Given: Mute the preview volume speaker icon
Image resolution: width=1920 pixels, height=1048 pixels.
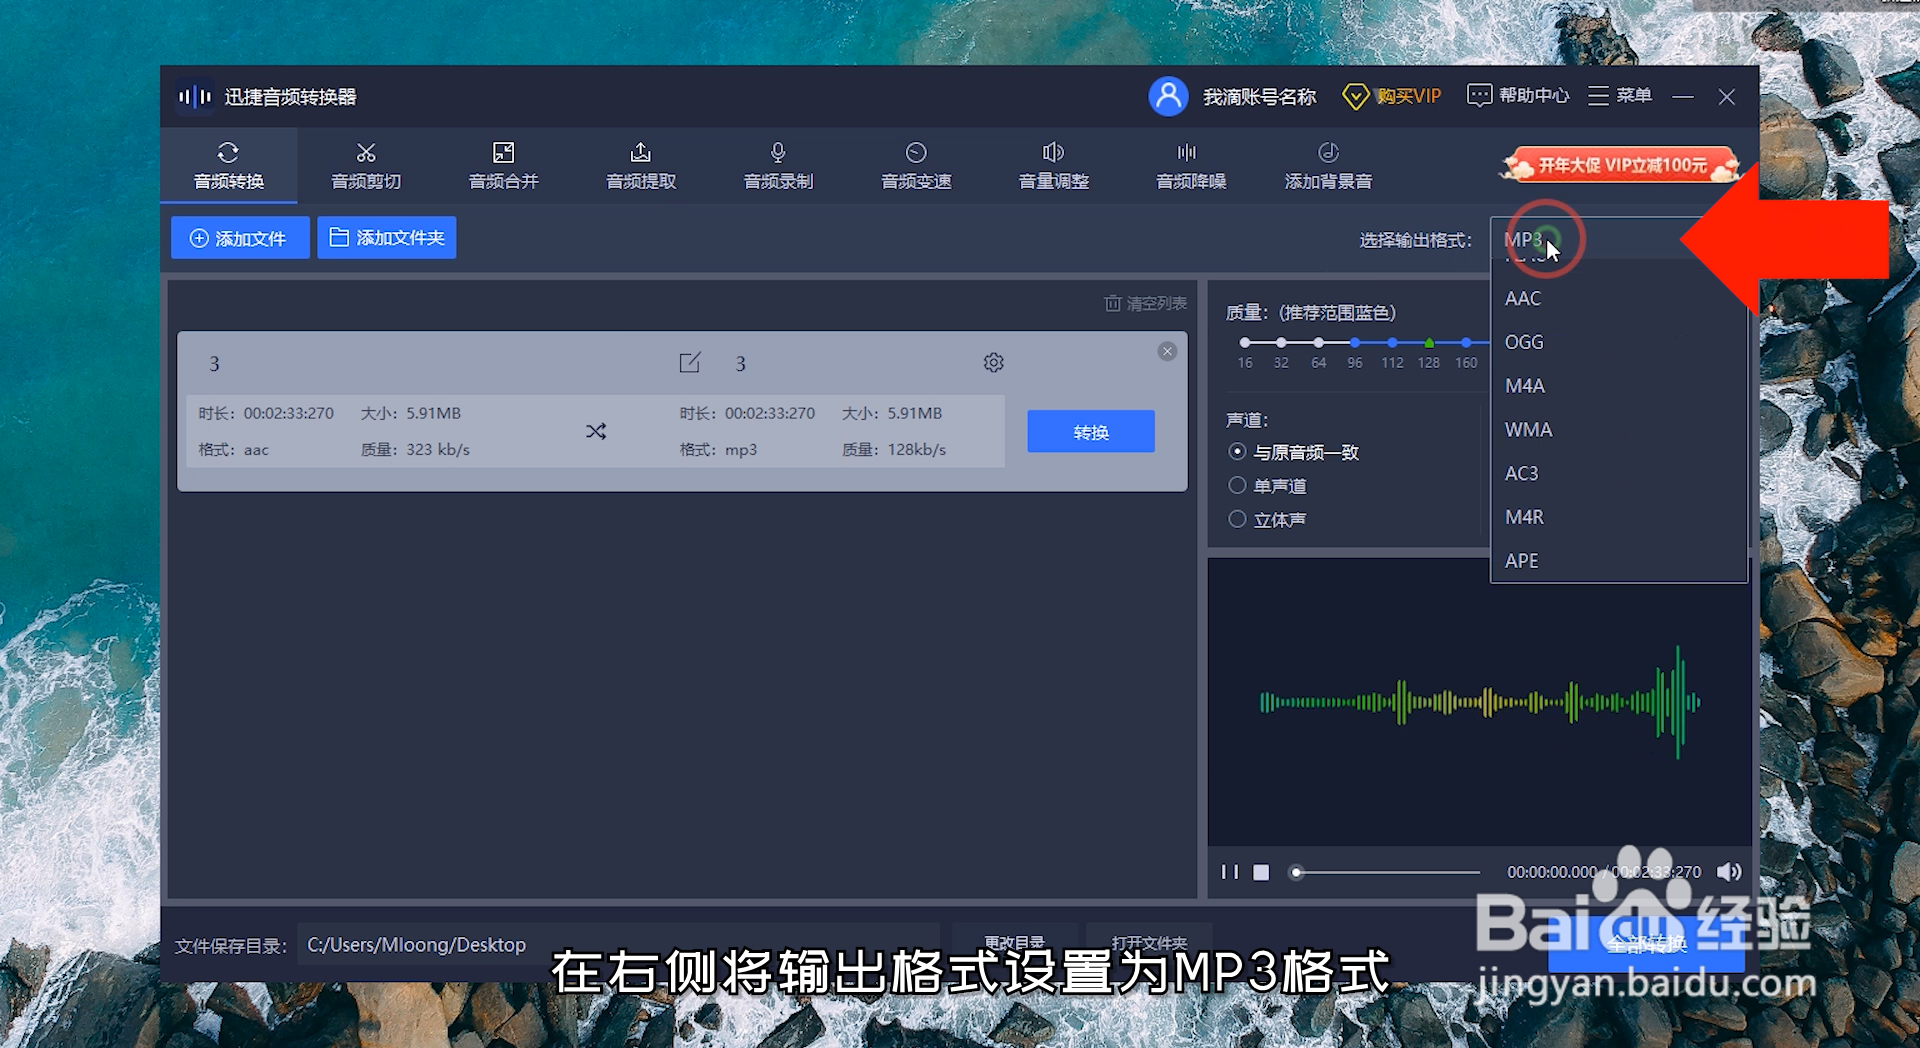Looking at the screenshot, I should (x=1729, y=872).
